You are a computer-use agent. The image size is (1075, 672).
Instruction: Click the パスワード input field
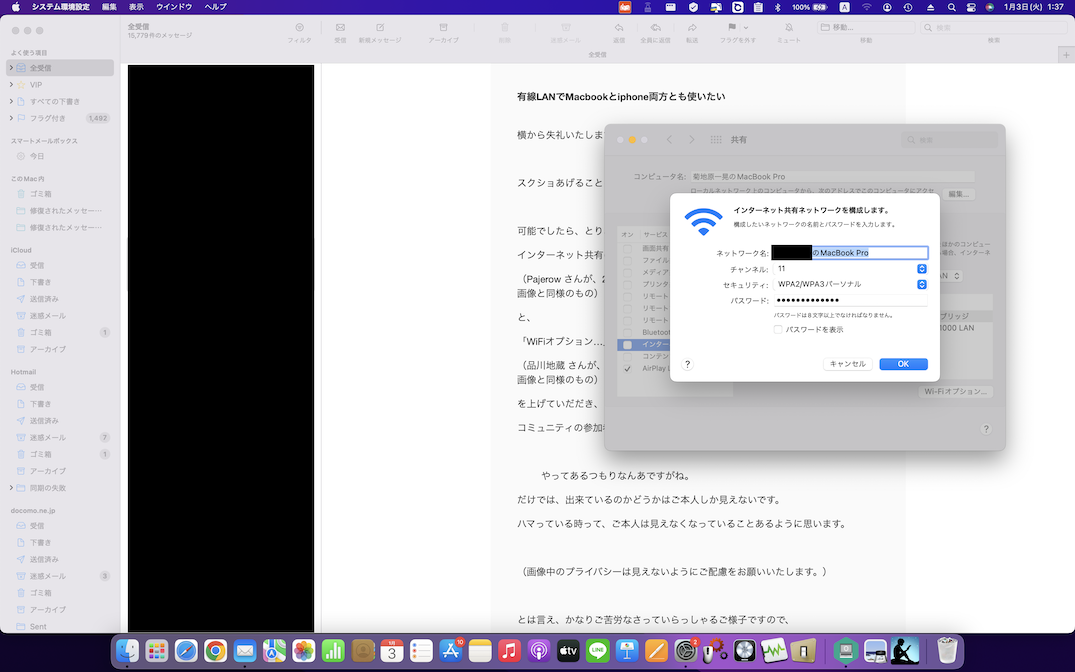click(x=849, y=301)
